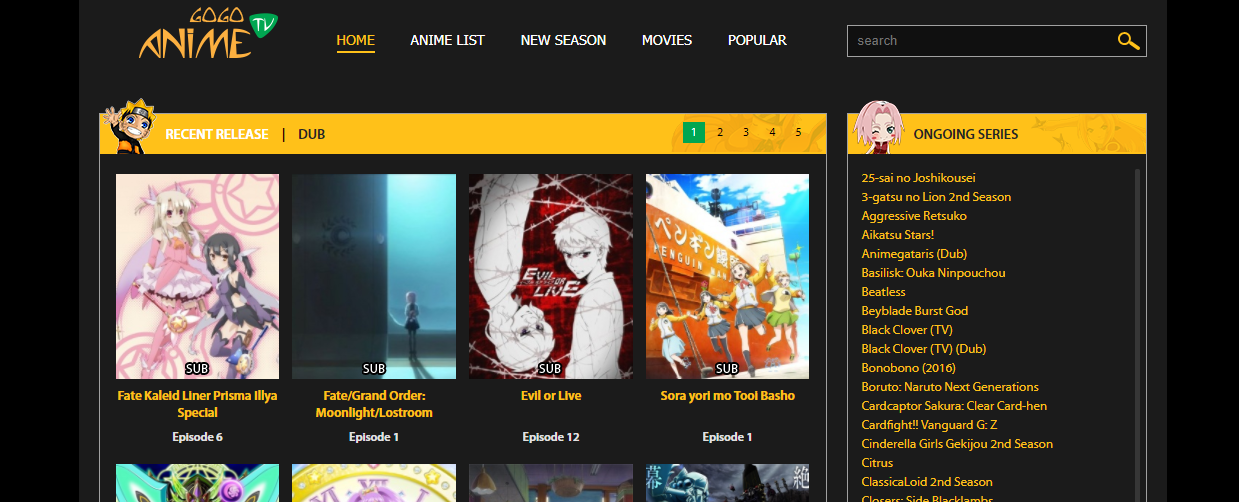Image resolution: width=1239 pixels, height=502 pixels.
Task: Open Fate Kaleid Liner Prisma Illya poster
Action: click(197, 276)
